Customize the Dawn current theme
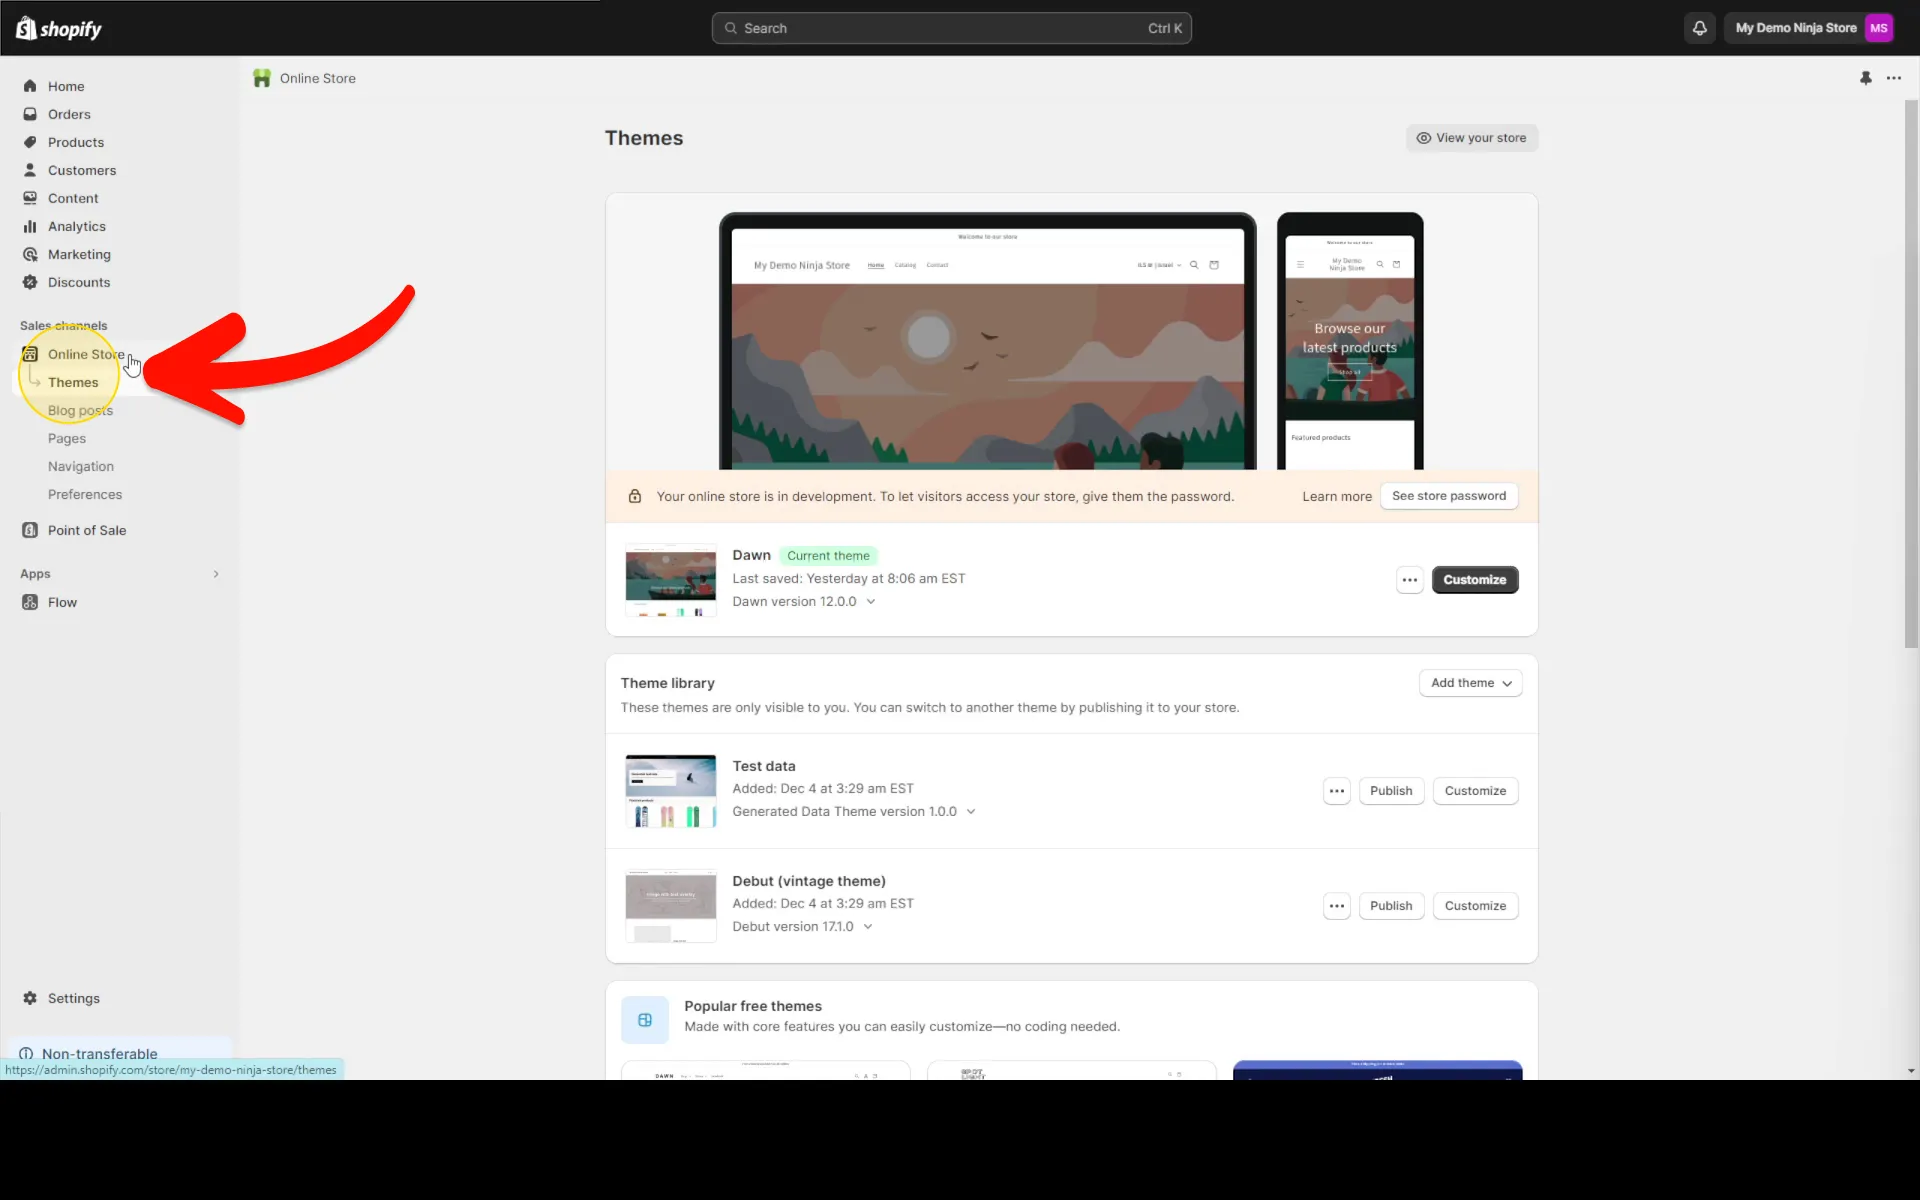 click(1474, 580)
